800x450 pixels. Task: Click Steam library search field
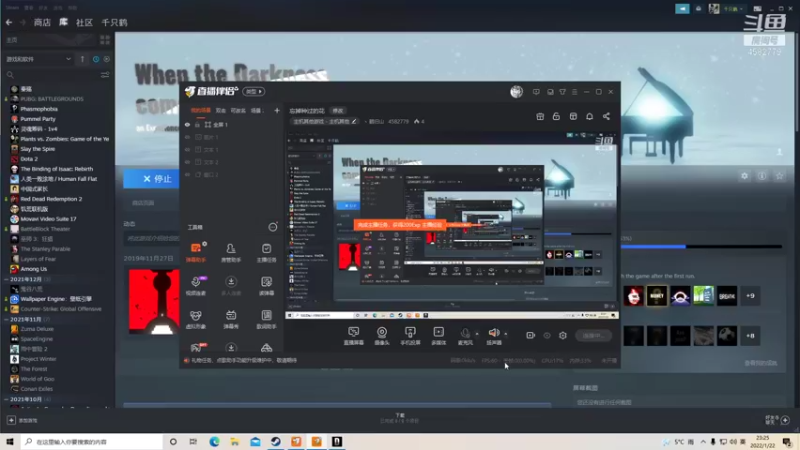[51, 74]
